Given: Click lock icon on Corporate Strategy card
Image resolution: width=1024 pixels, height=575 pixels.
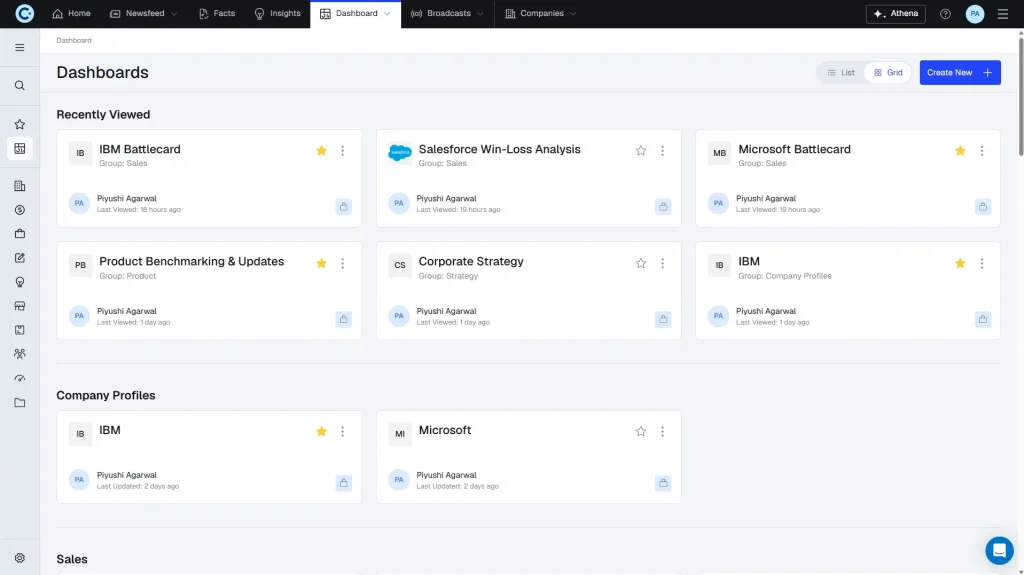Looking at the screenshot, I should pyautogui.click(x=663, y=319).
